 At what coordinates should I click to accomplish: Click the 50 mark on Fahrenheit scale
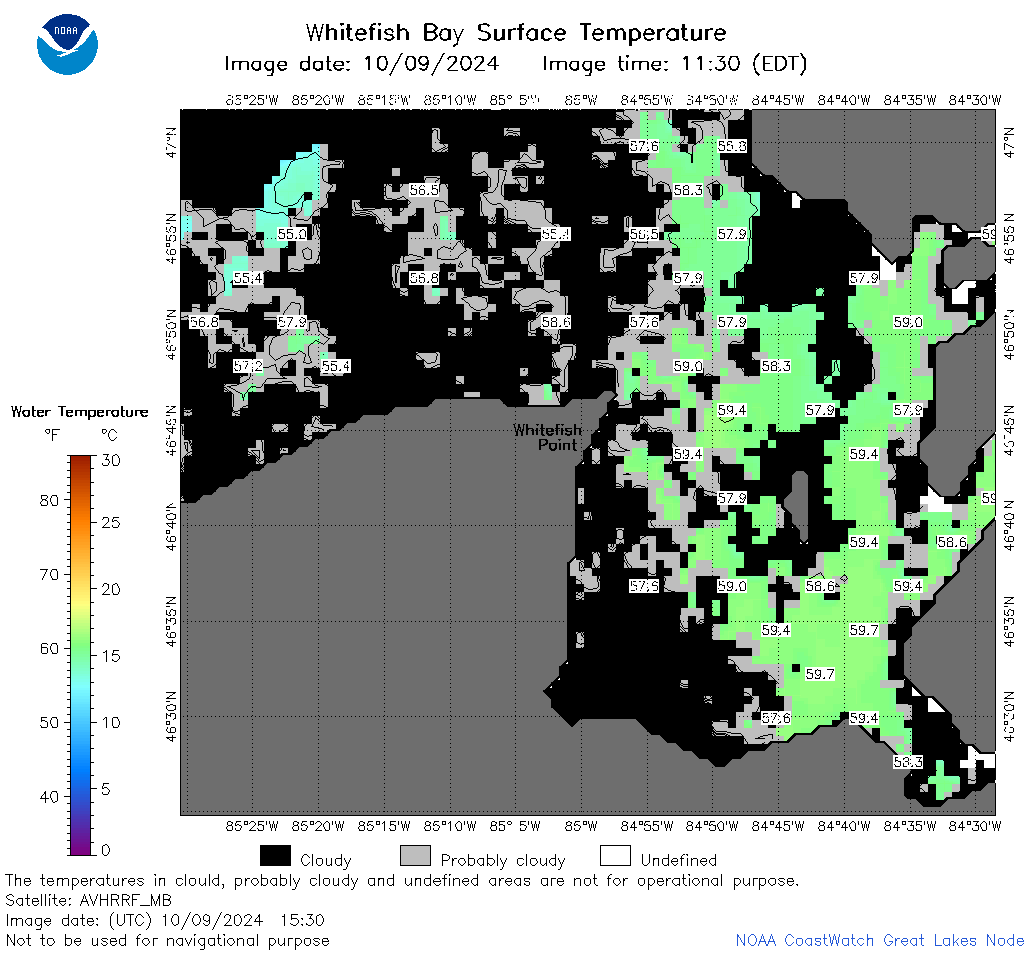click(x=50, y=722)
